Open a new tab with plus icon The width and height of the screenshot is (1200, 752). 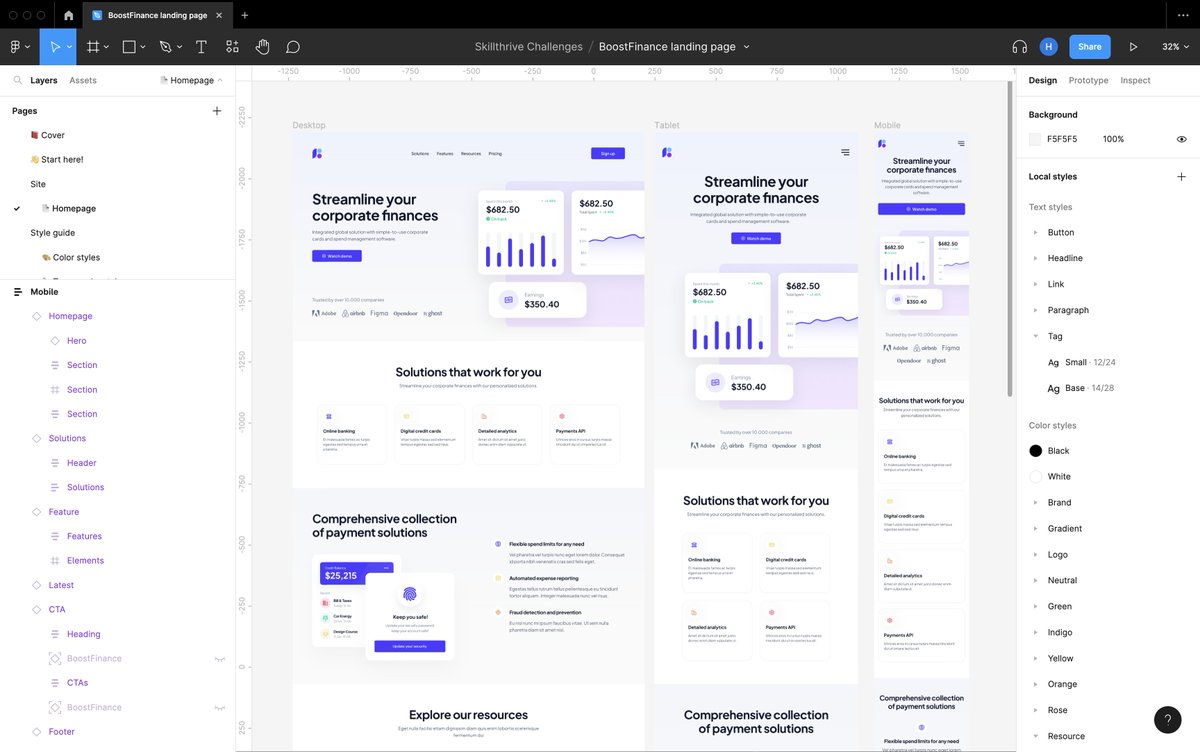click(245, 15)
